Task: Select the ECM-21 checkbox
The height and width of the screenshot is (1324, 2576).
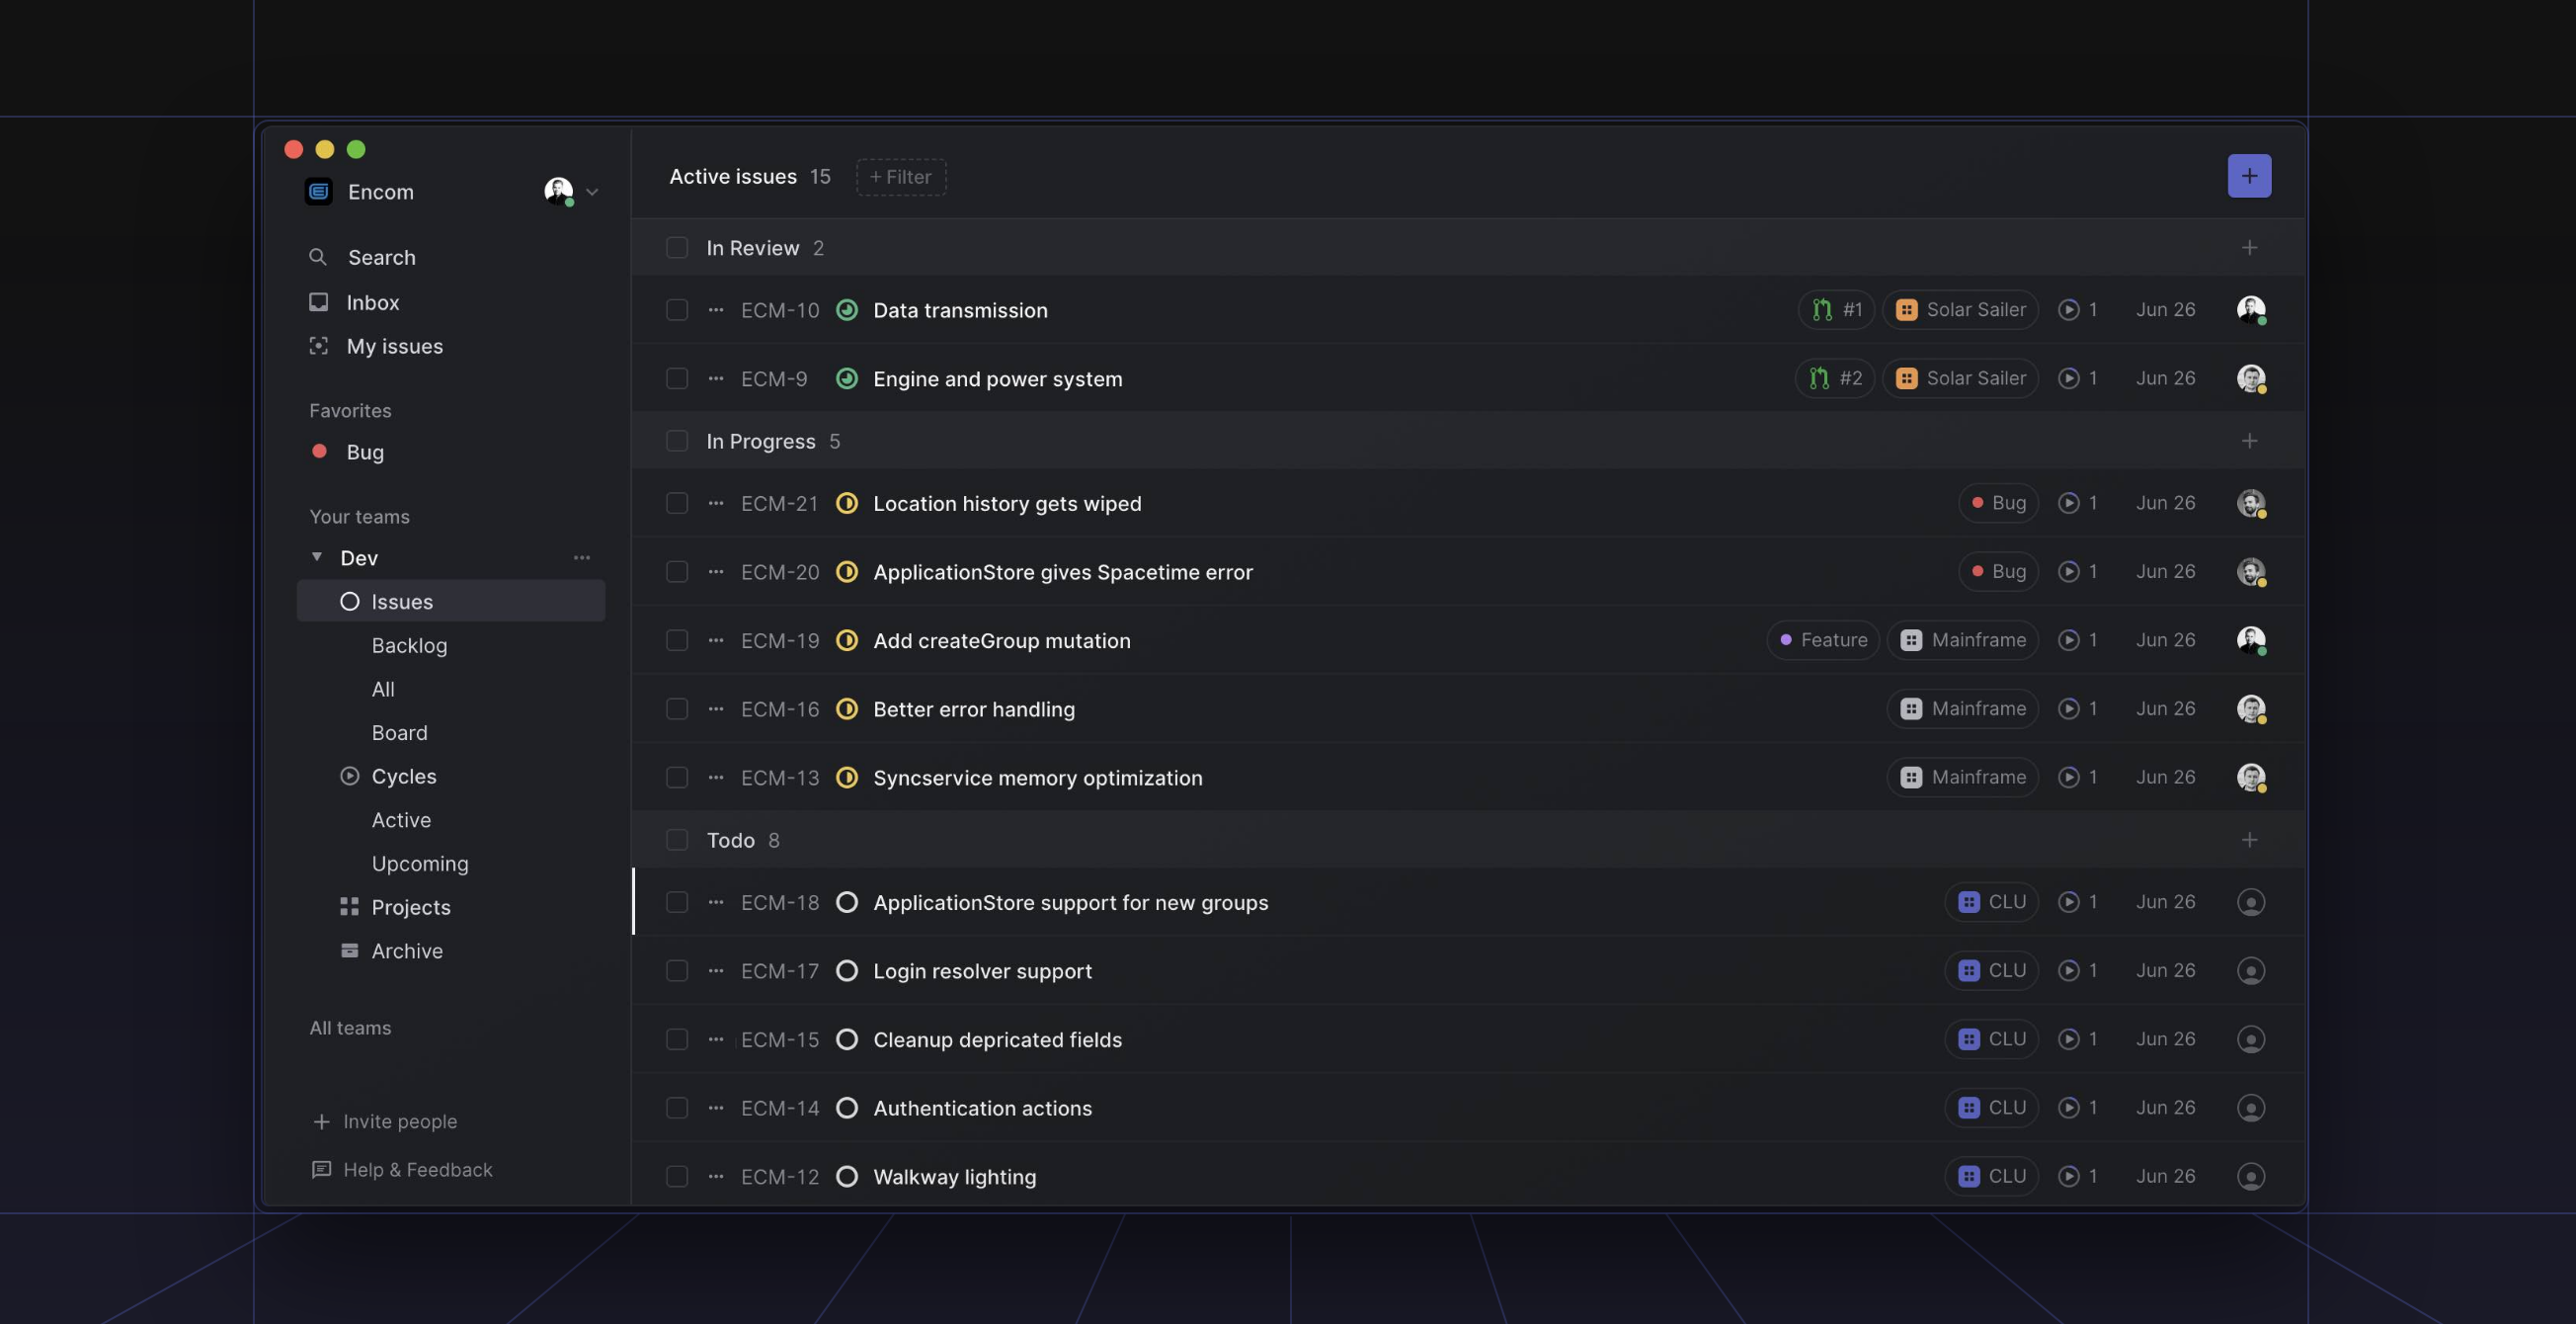Action: tap(677, 503)
